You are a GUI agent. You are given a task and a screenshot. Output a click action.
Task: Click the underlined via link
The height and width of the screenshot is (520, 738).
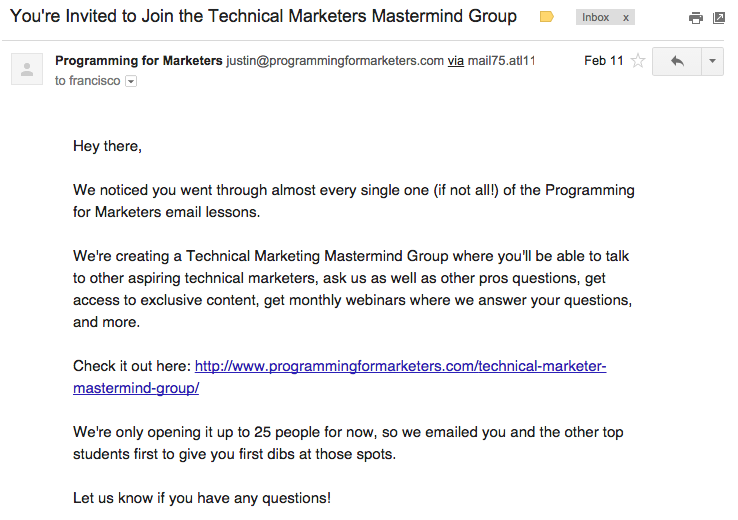[x=456, y=61]
